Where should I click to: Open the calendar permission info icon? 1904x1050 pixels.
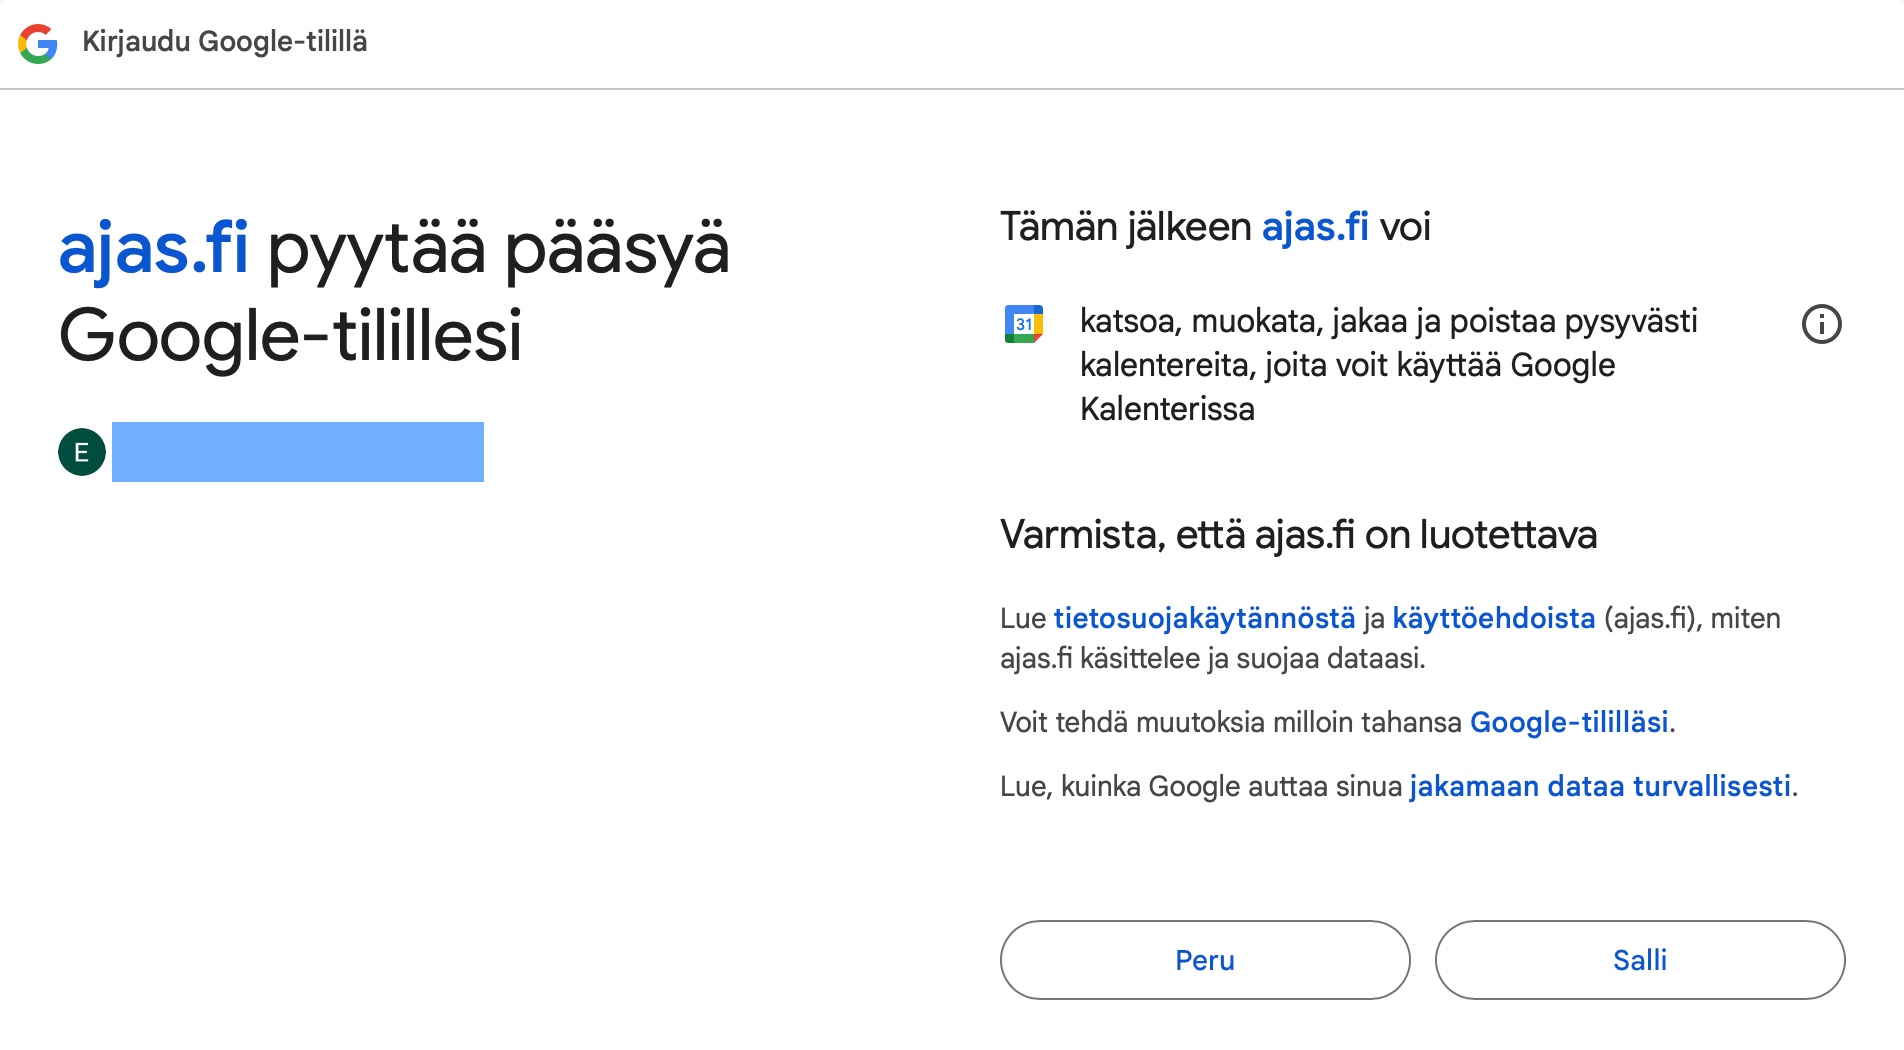(1821, 324)
